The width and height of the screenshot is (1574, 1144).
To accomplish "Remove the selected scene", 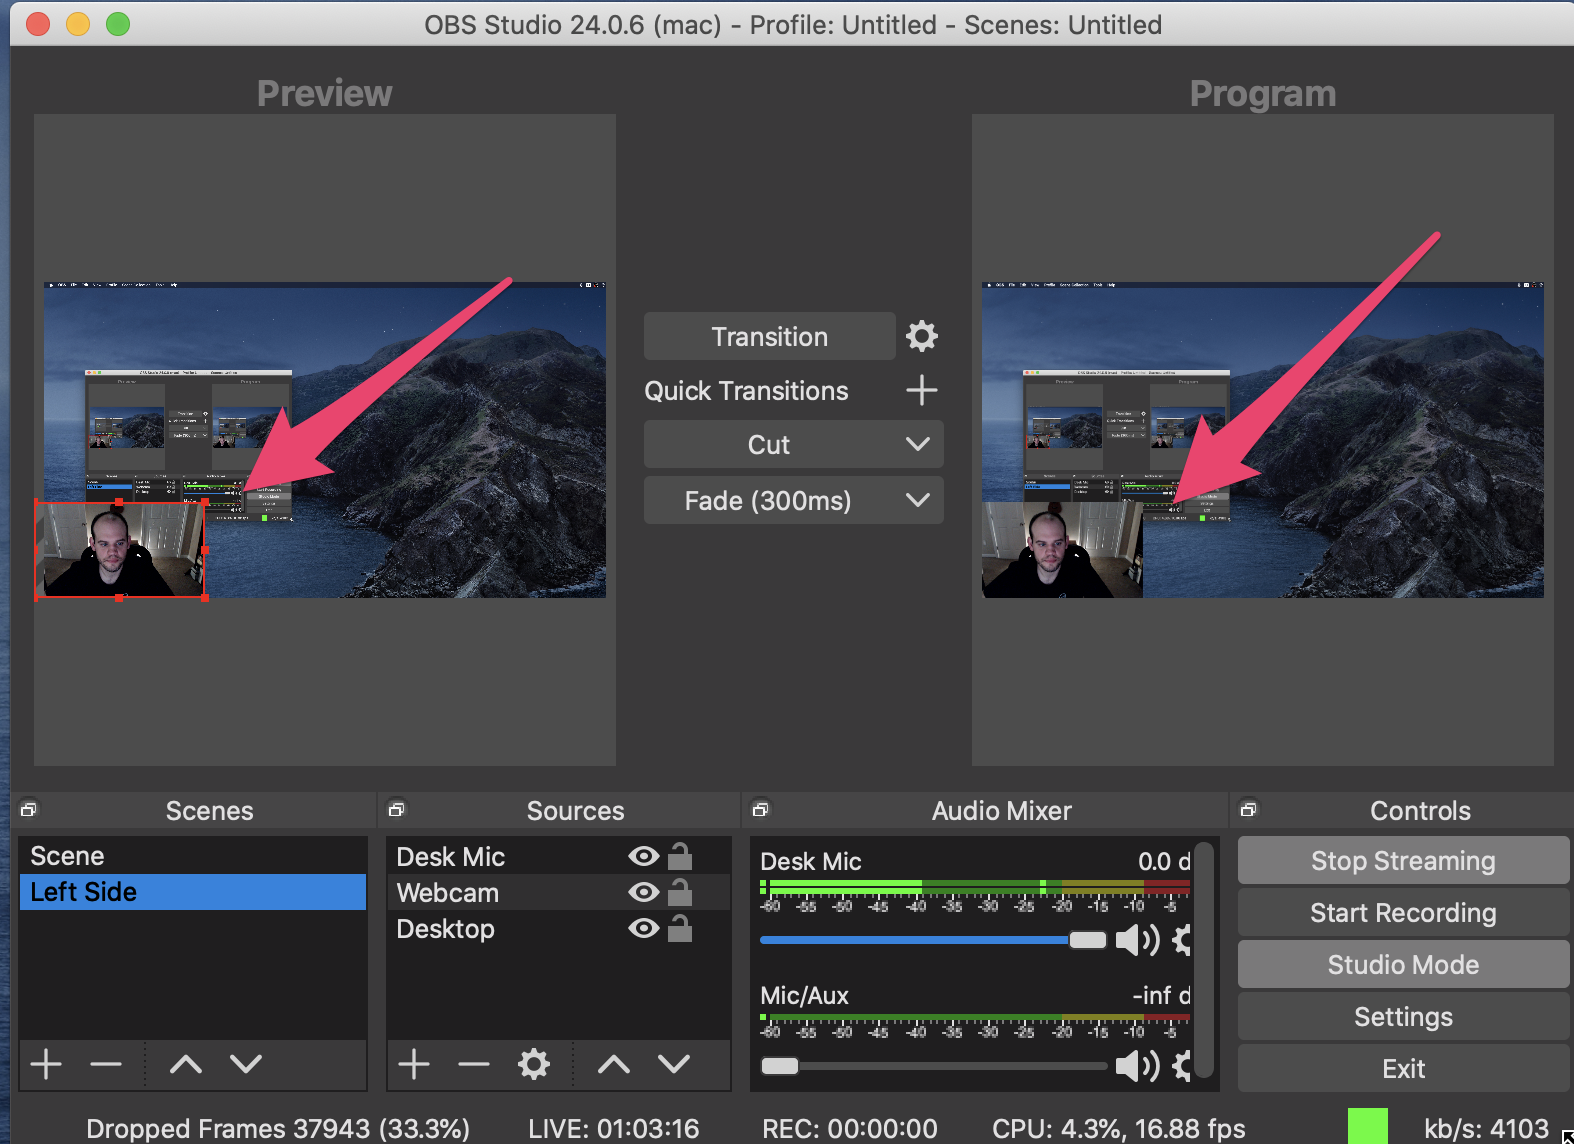I will click(x=106, y=1064).
